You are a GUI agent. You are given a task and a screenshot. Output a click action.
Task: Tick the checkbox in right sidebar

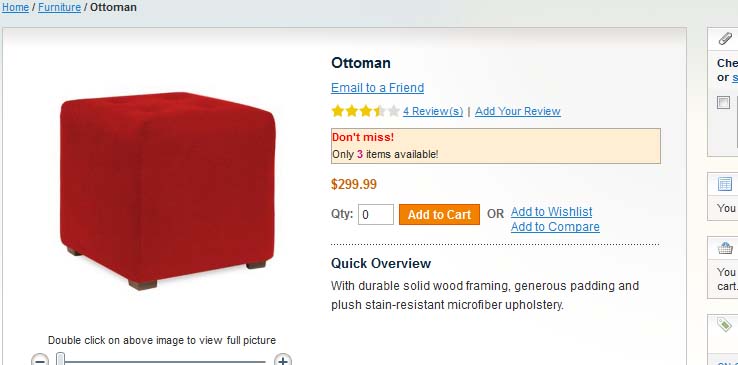[723, 103]
